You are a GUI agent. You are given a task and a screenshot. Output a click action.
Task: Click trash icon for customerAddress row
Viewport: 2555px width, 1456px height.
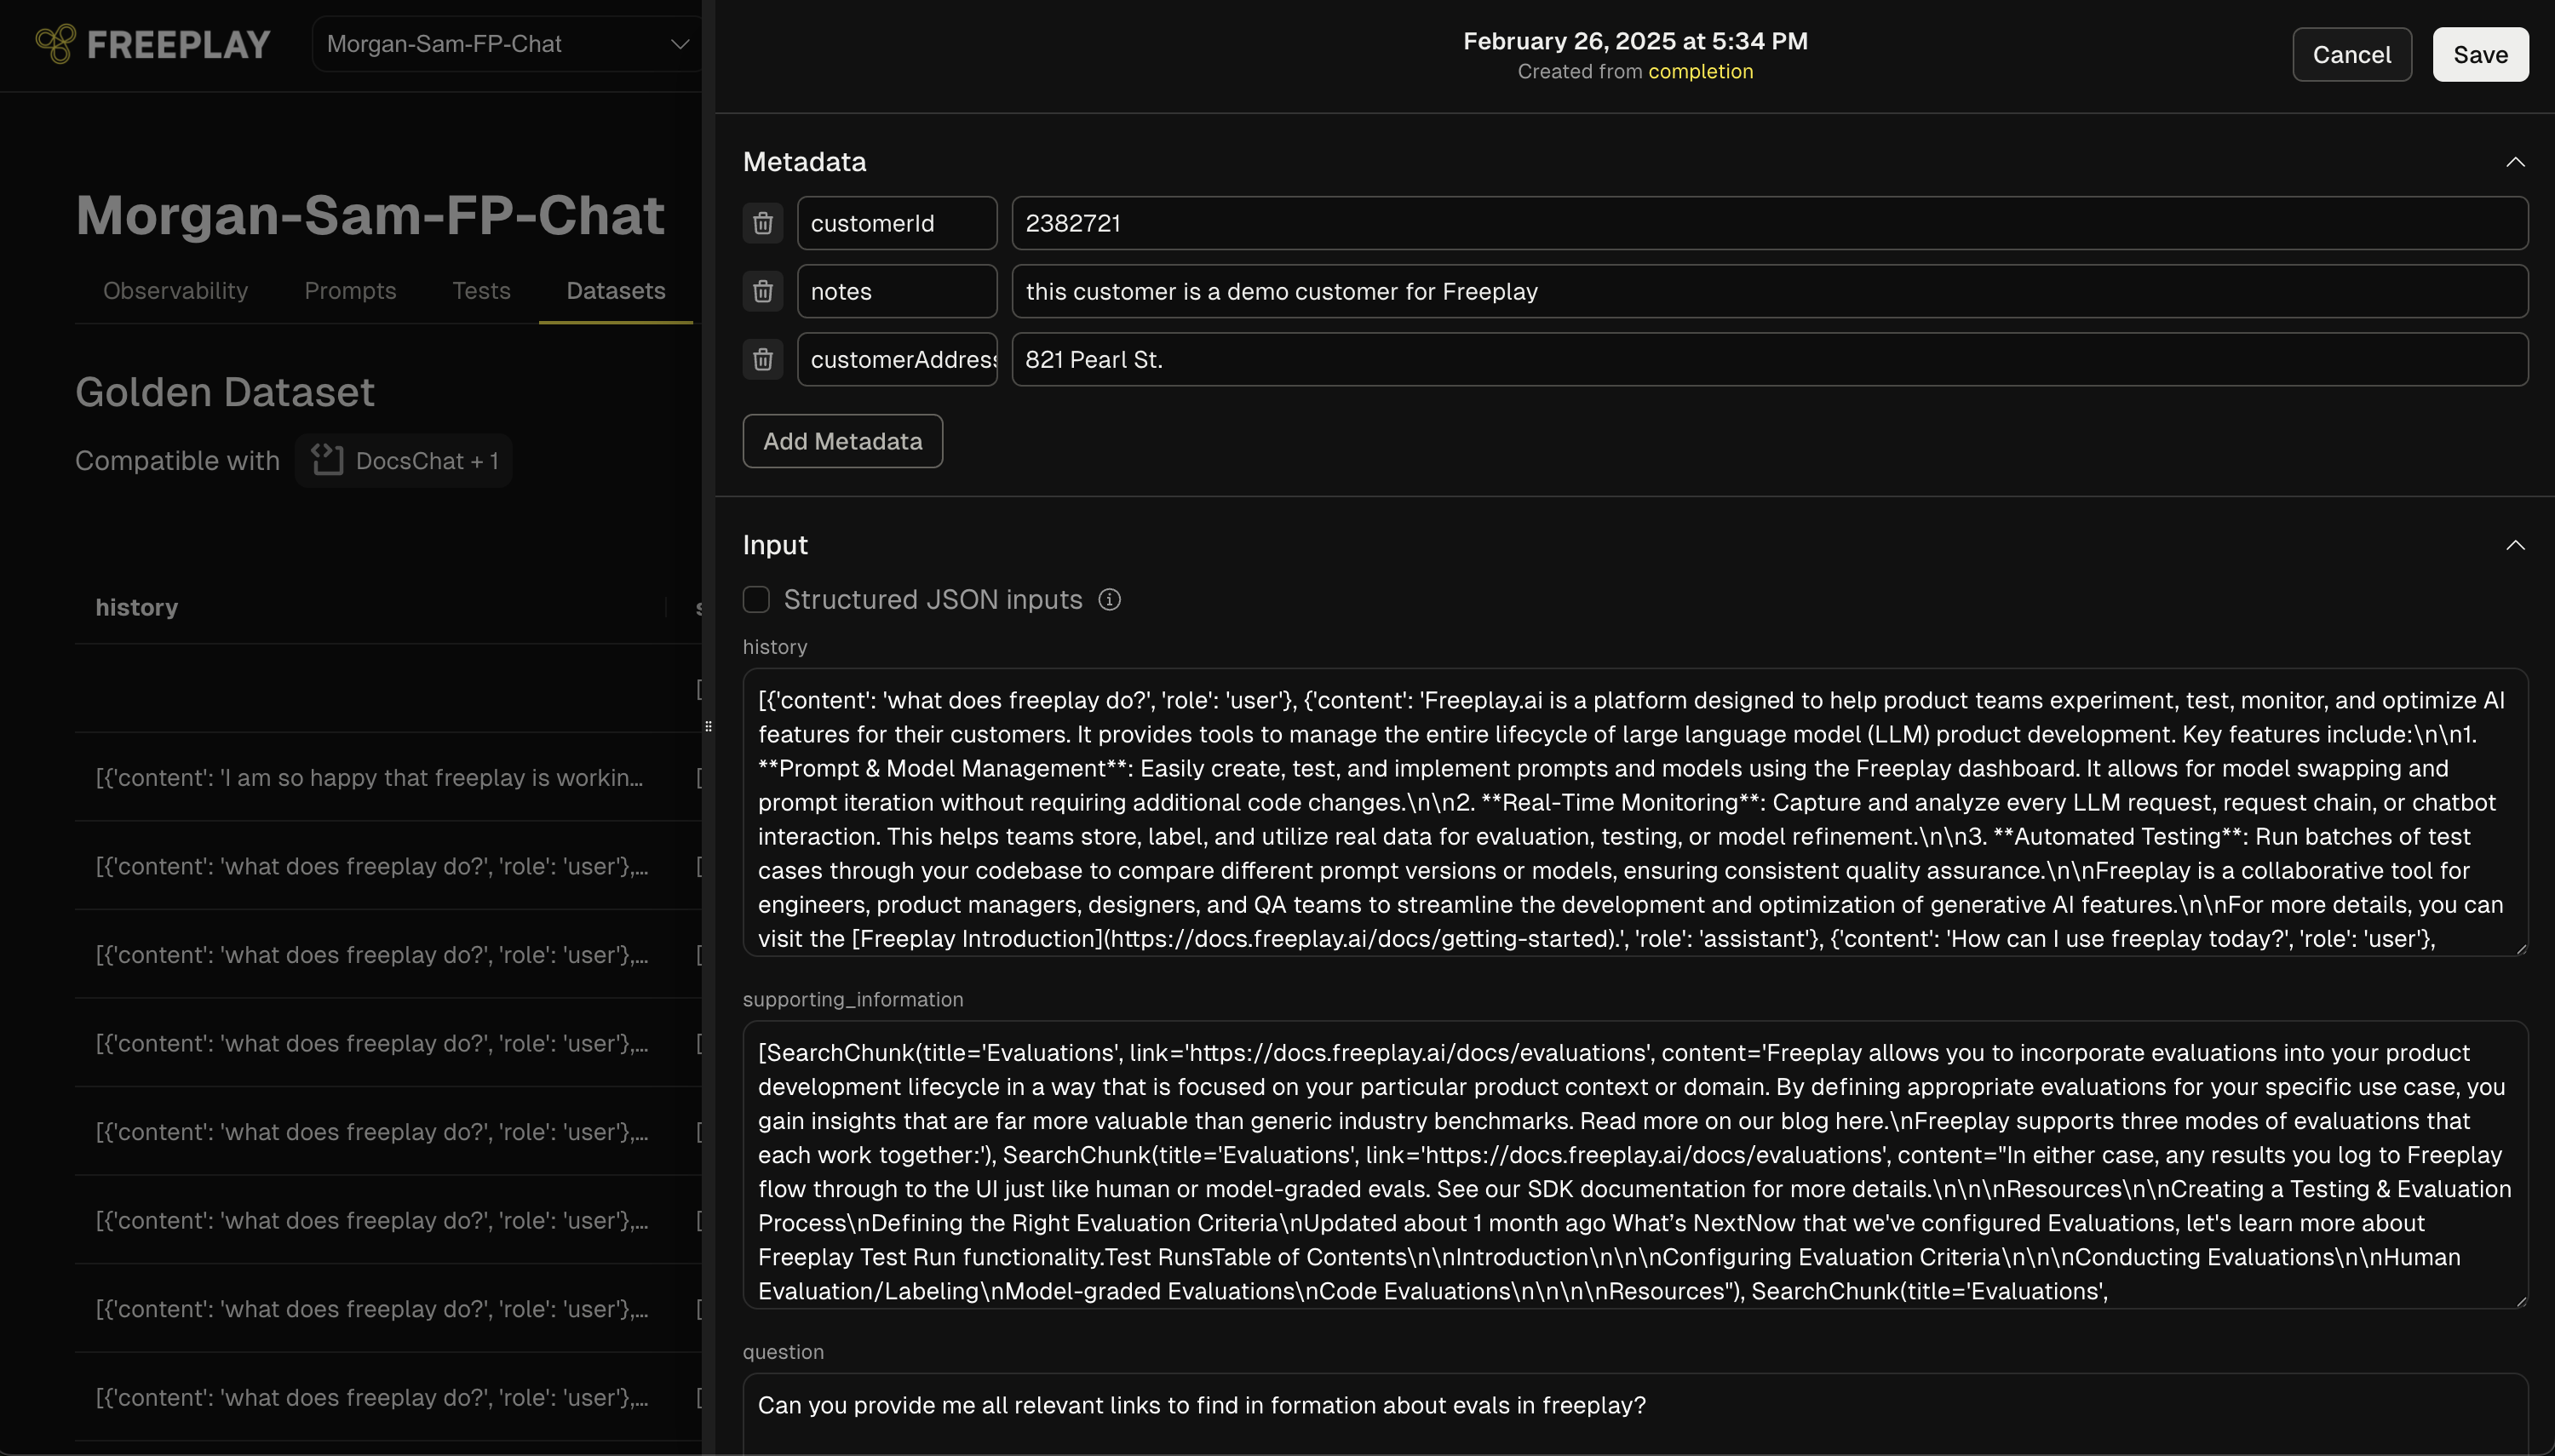(x=762, y=359)
